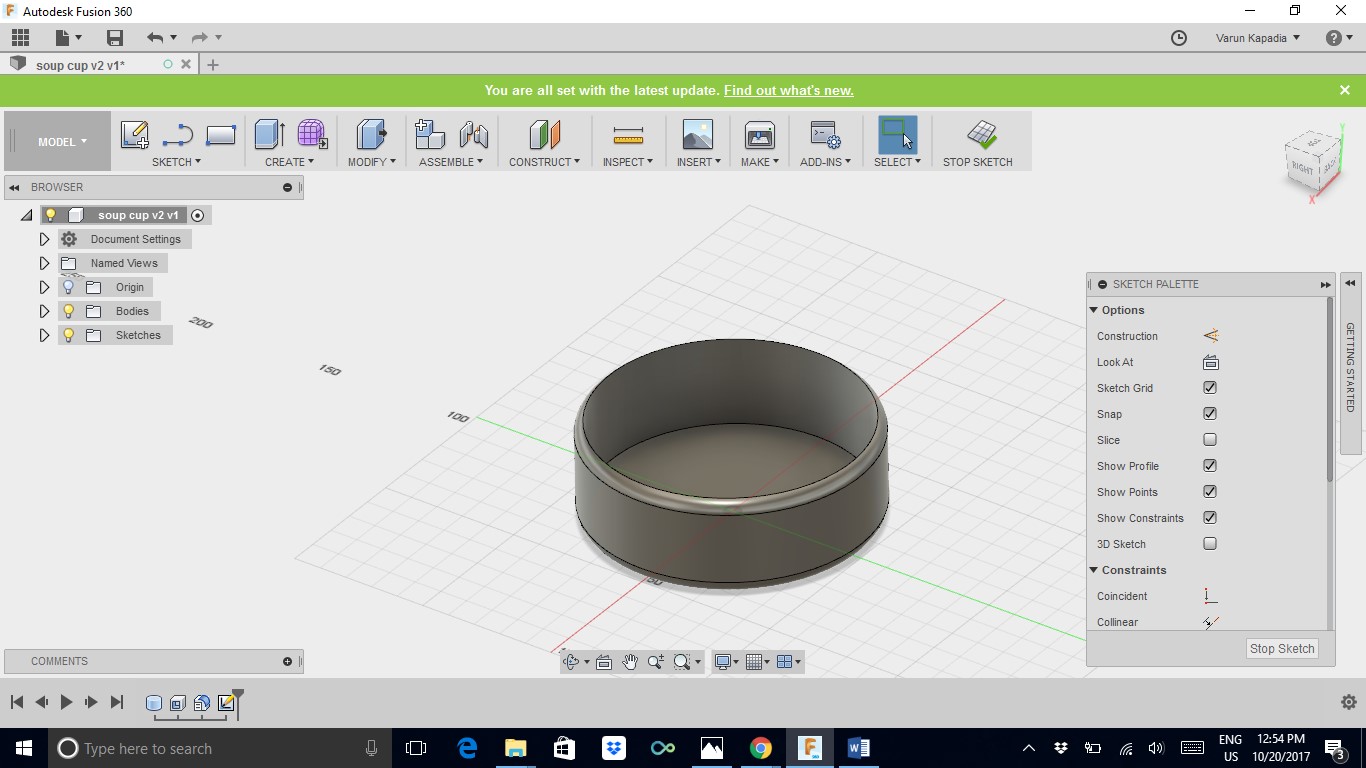1366x768 pixels.
Task: Apply the Coincident constraint
Action: coord(1211,596)
